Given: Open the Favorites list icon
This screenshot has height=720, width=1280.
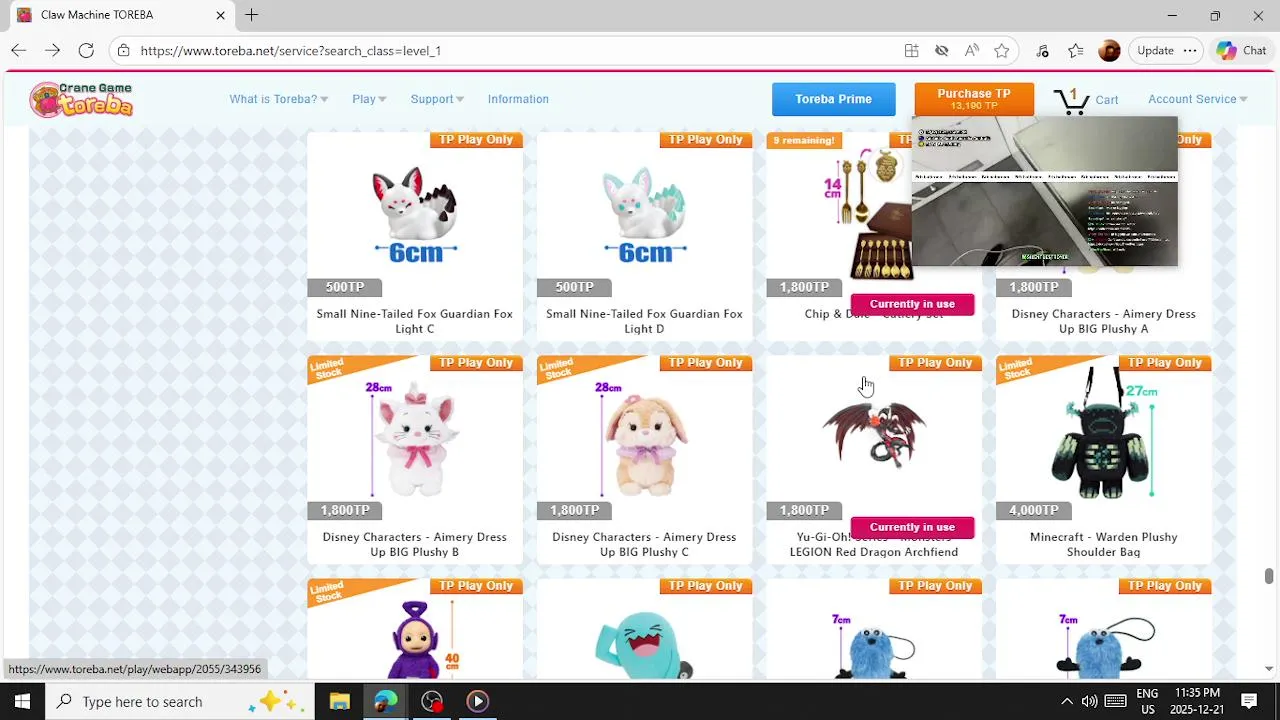Looking at the screenshot, I should pos(1075,51).
